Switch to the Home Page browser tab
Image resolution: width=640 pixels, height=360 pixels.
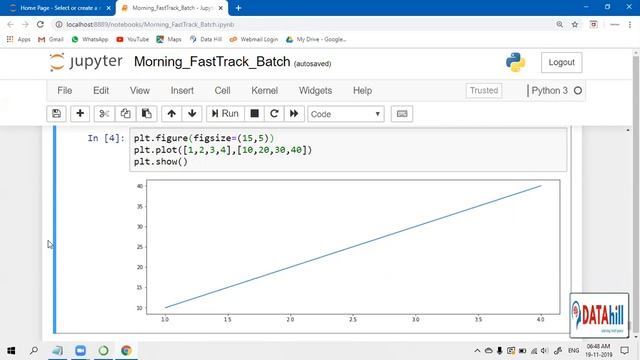pos(58,8)
